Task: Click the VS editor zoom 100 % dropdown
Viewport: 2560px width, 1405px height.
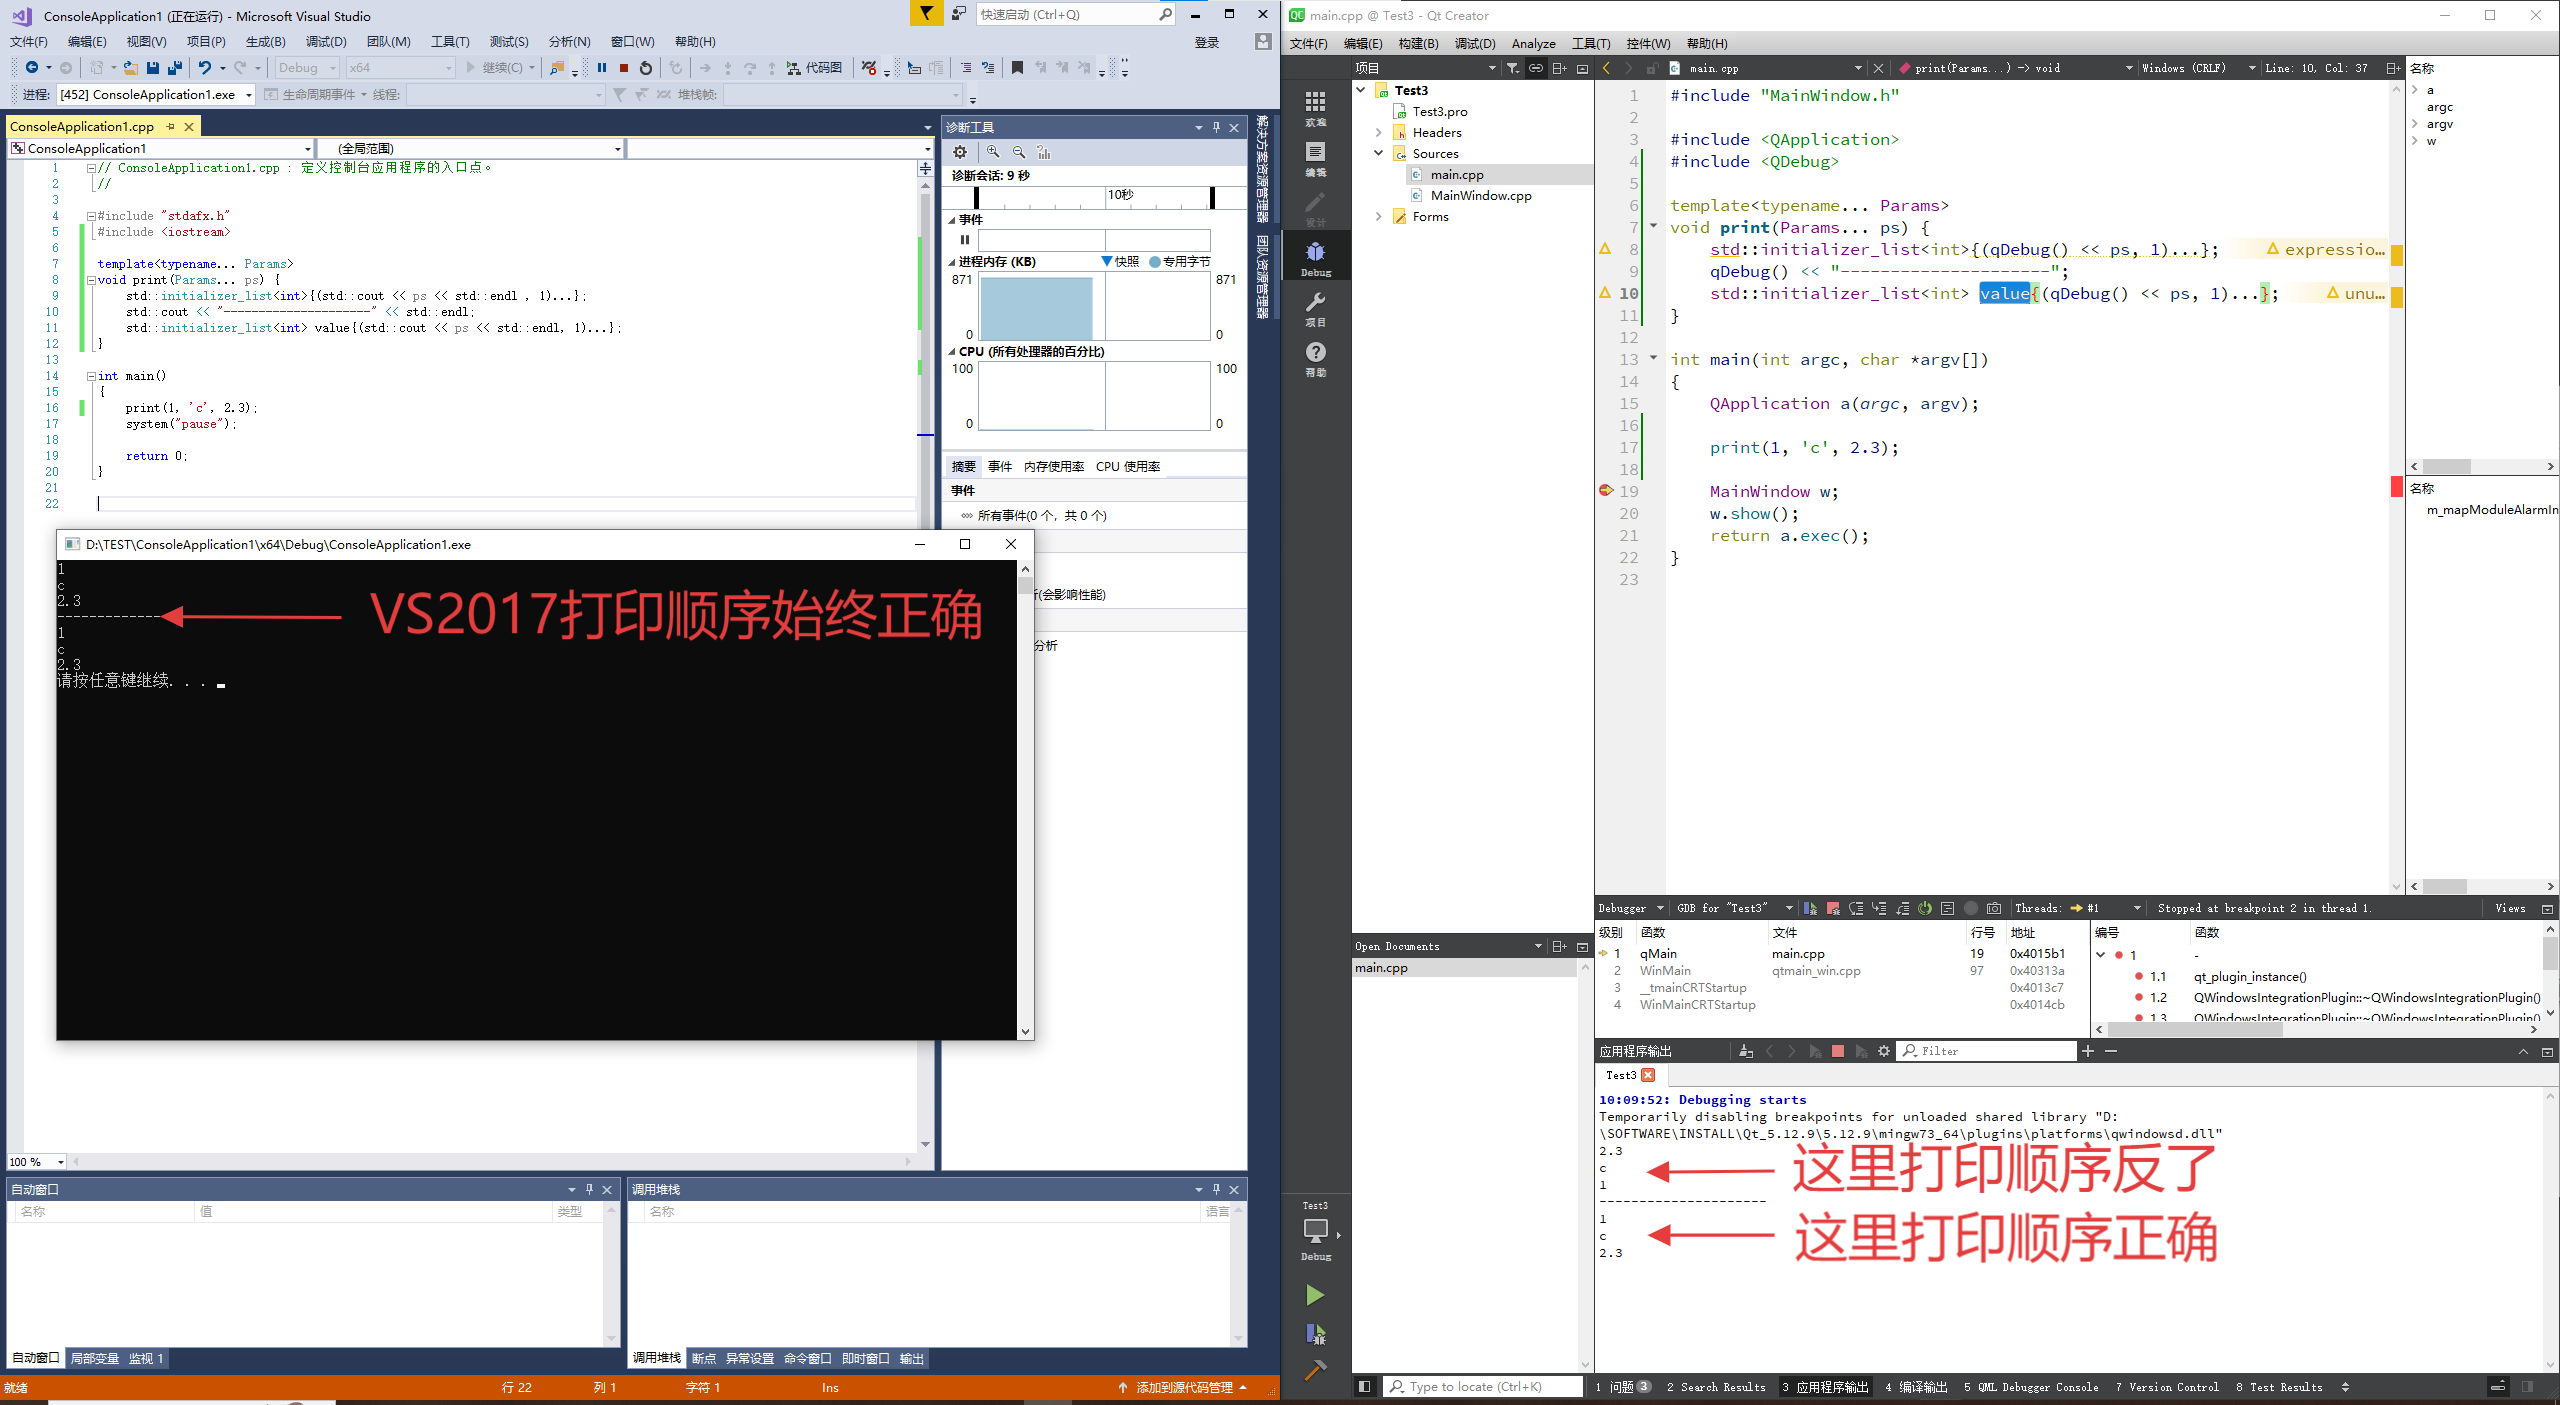Action: click(x=37, y=1162)
